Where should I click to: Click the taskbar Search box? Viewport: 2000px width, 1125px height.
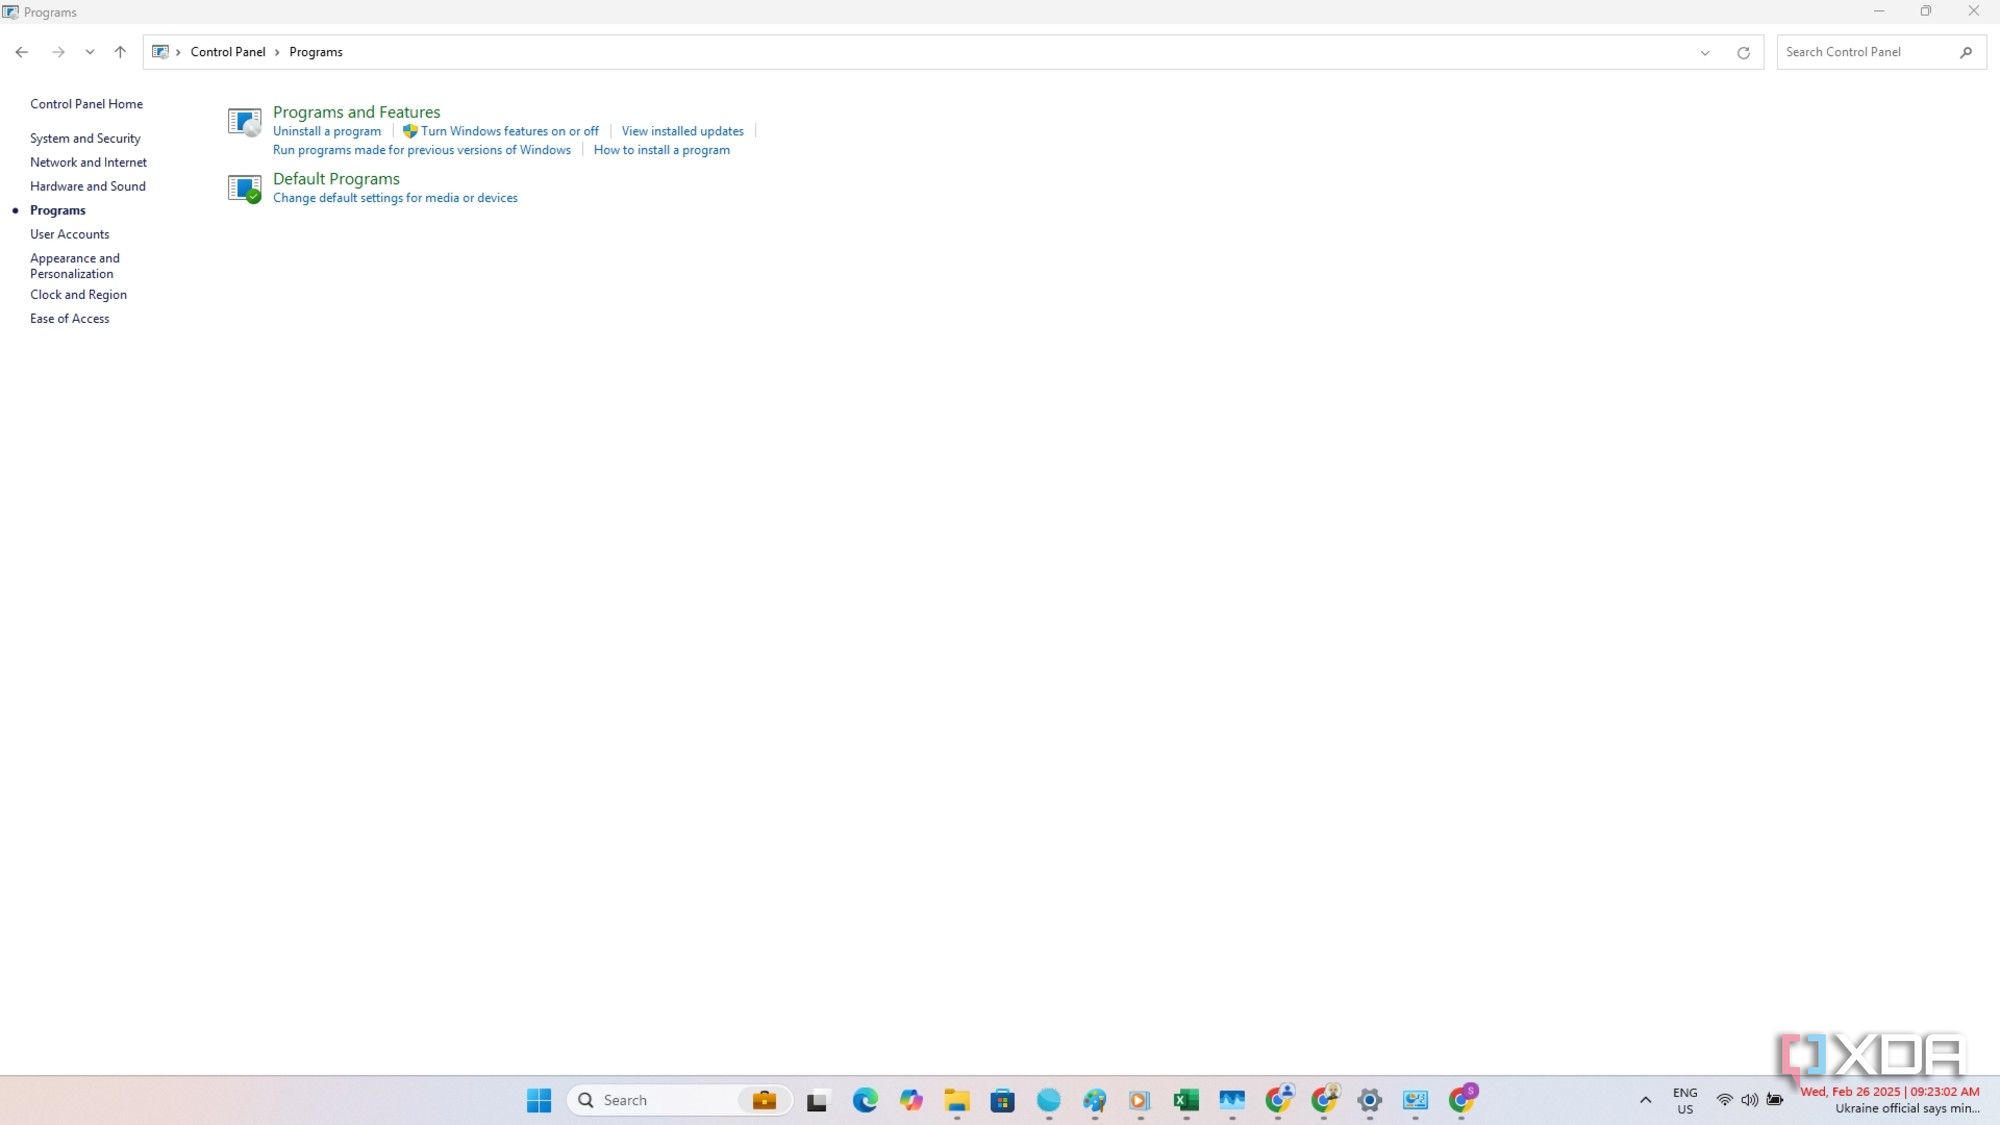pos(679,1100)
